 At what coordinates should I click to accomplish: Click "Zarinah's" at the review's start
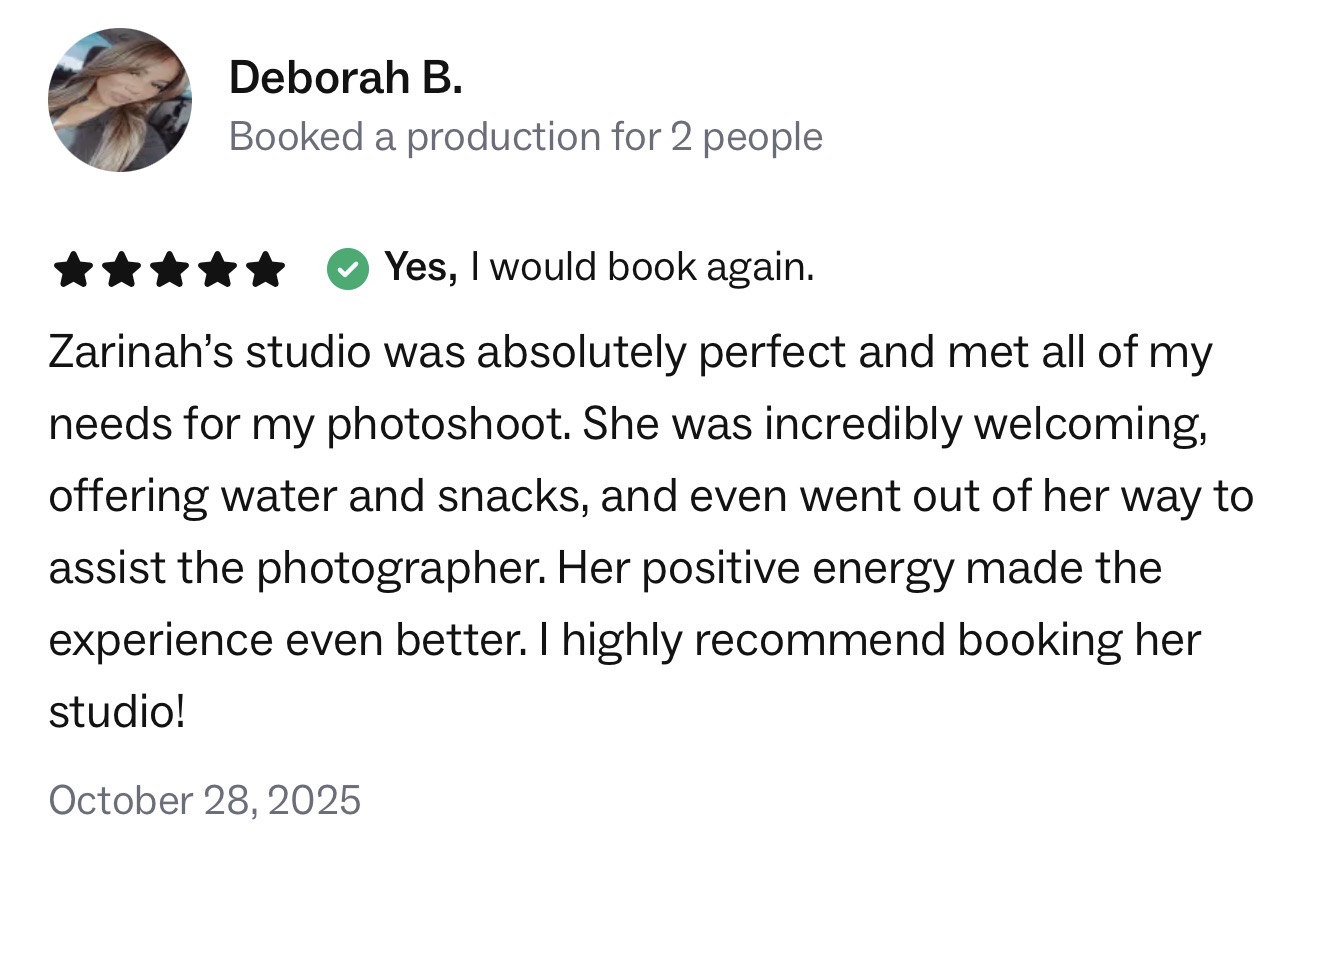140,352
